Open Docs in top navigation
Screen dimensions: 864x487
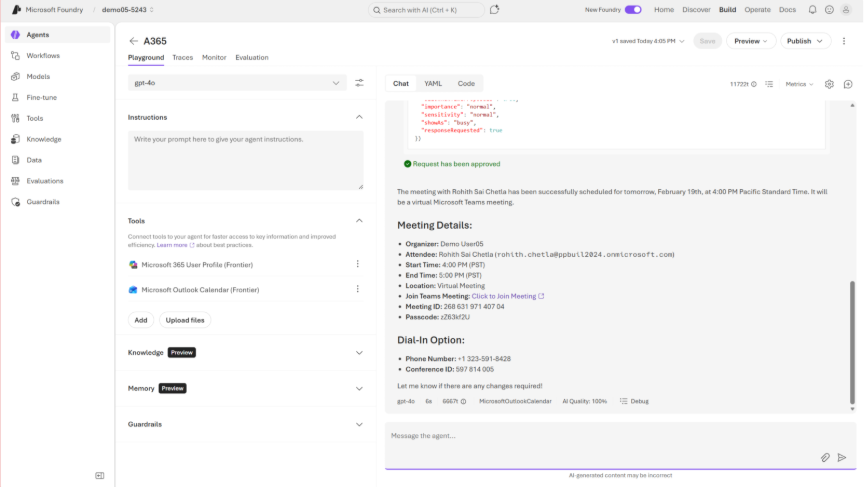[787, 9]
